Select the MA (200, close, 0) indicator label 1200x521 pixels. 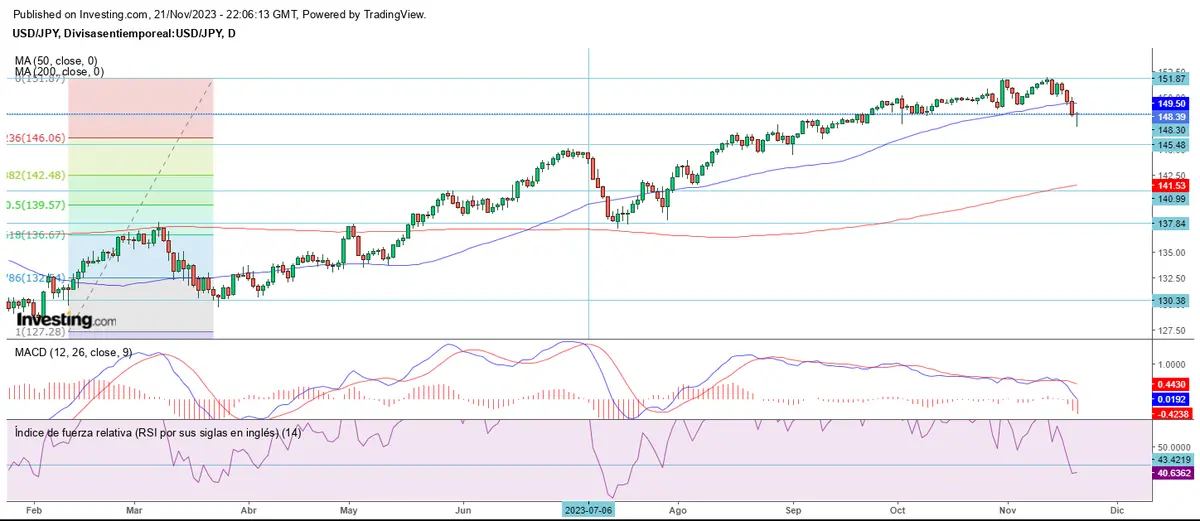tap(59, 72)
